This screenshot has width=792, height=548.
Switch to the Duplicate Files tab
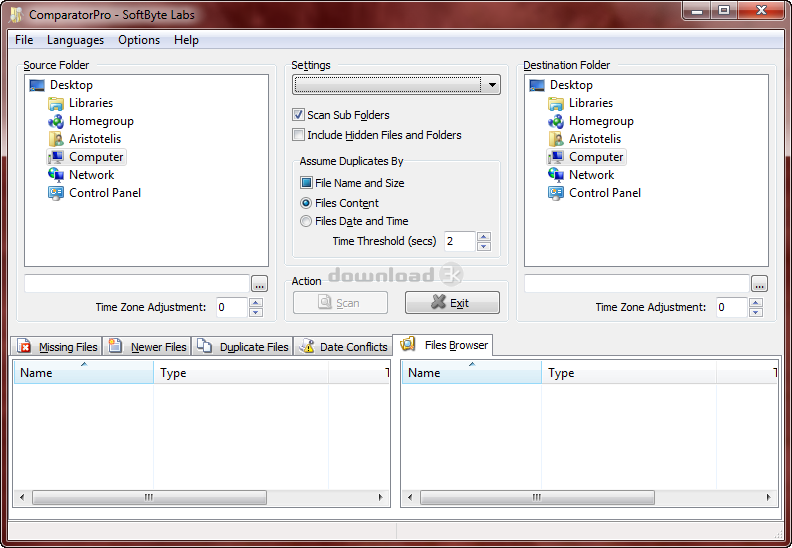(242, 346)
